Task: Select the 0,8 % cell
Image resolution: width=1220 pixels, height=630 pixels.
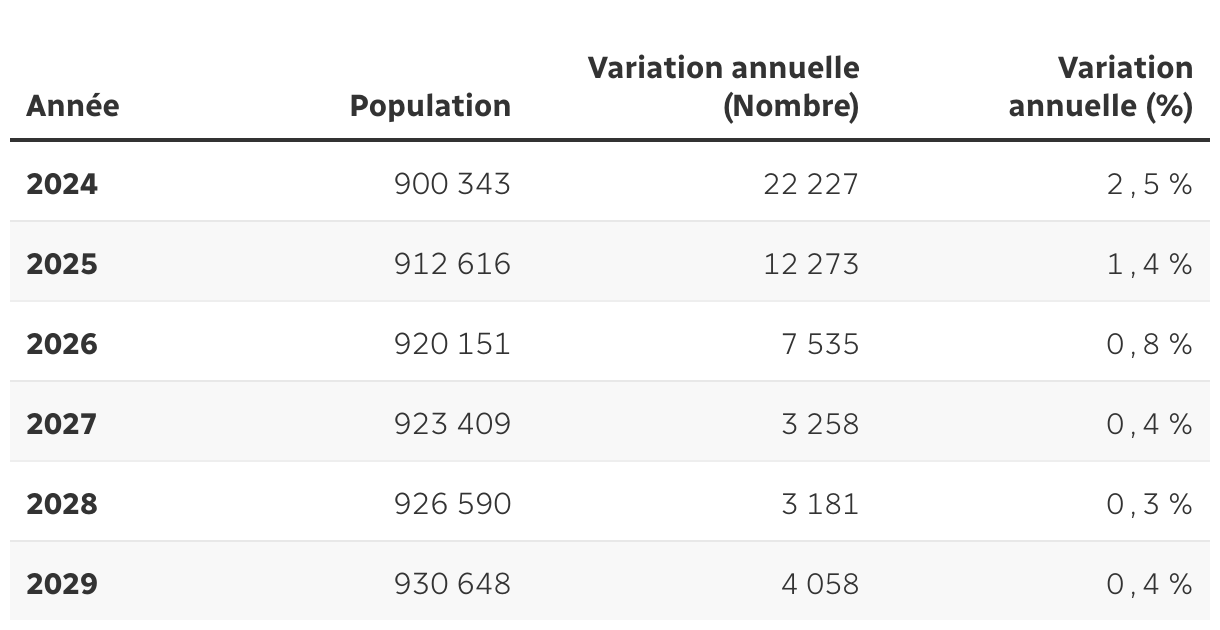Action: pos(1150,344)
